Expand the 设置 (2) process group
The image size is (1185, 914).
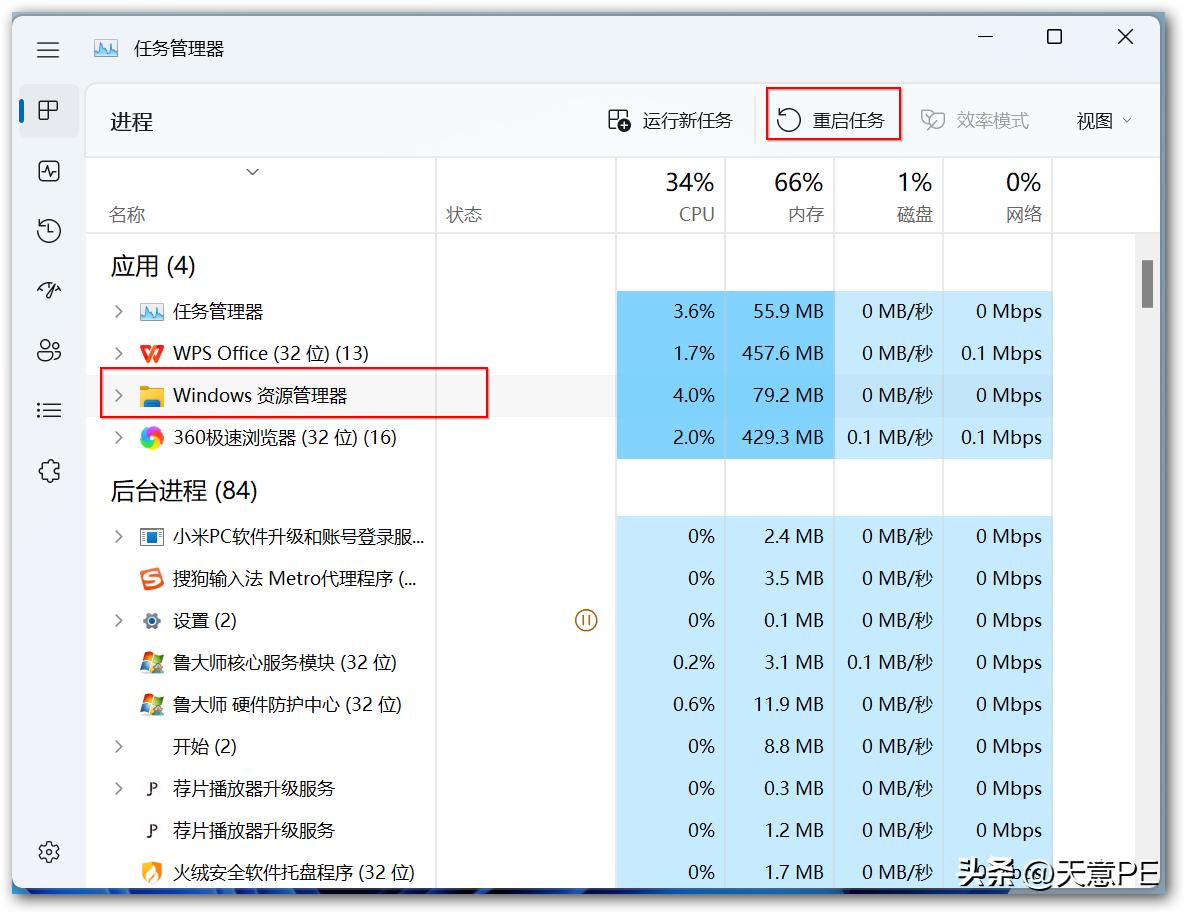coord(117,620)
